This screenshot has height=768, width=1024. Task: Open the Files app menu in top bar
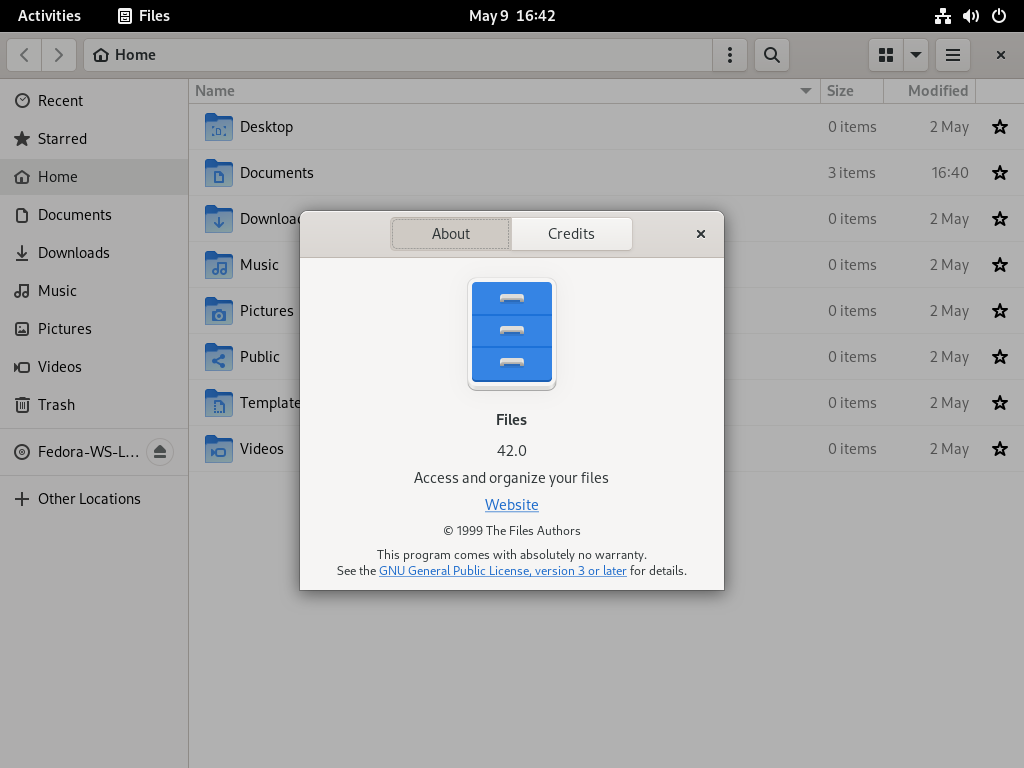click(x=144, y=16)
